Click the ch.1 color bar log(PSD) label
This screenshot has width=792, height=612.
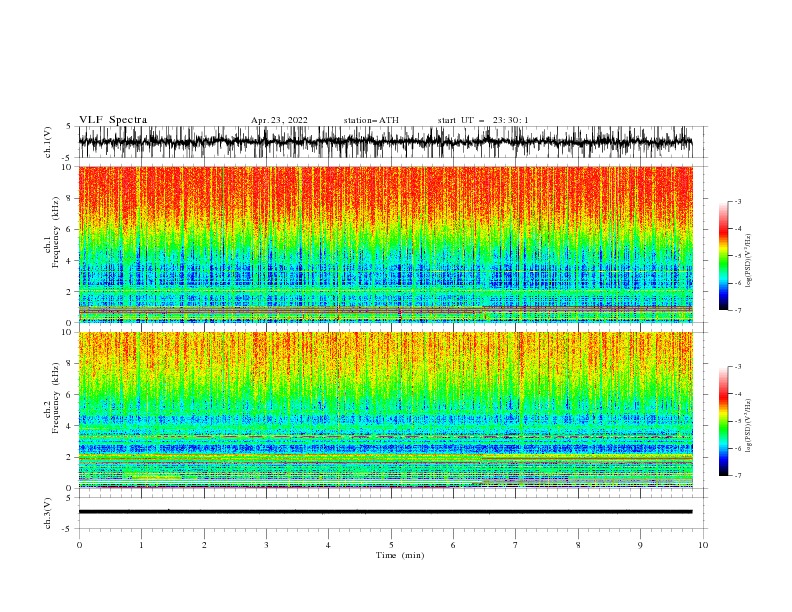pyautogui.click(x=748, y=261)
